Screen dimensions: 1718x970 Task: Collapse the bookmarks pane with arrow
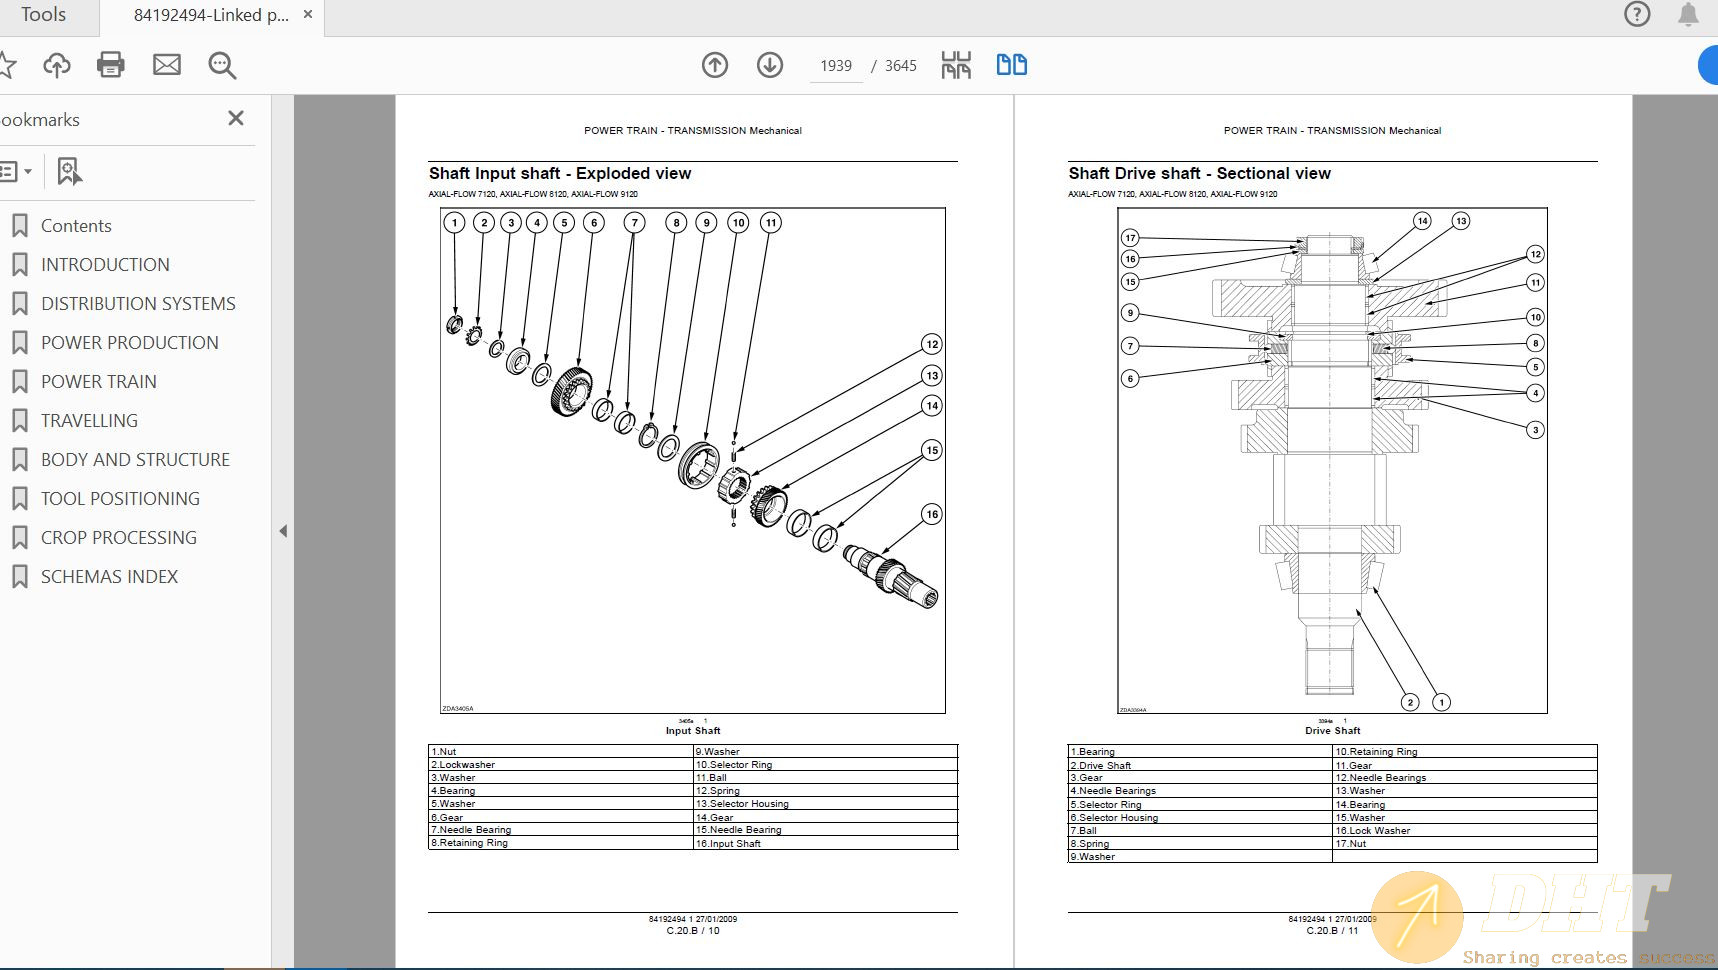[x=283, y=531]
